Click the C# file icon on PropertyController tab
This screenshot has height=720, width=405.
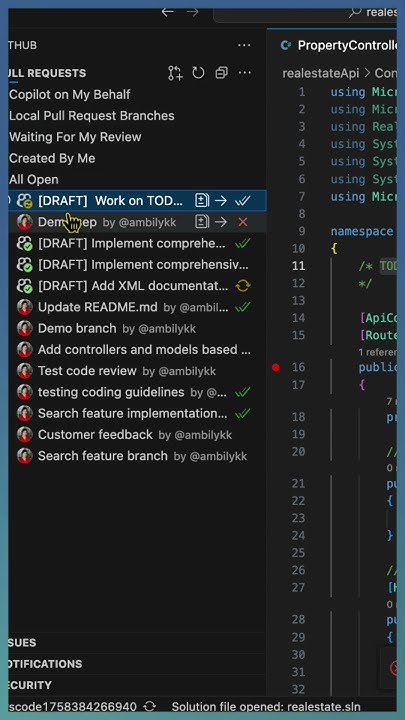pyautogui.click(x=286, y=45)
